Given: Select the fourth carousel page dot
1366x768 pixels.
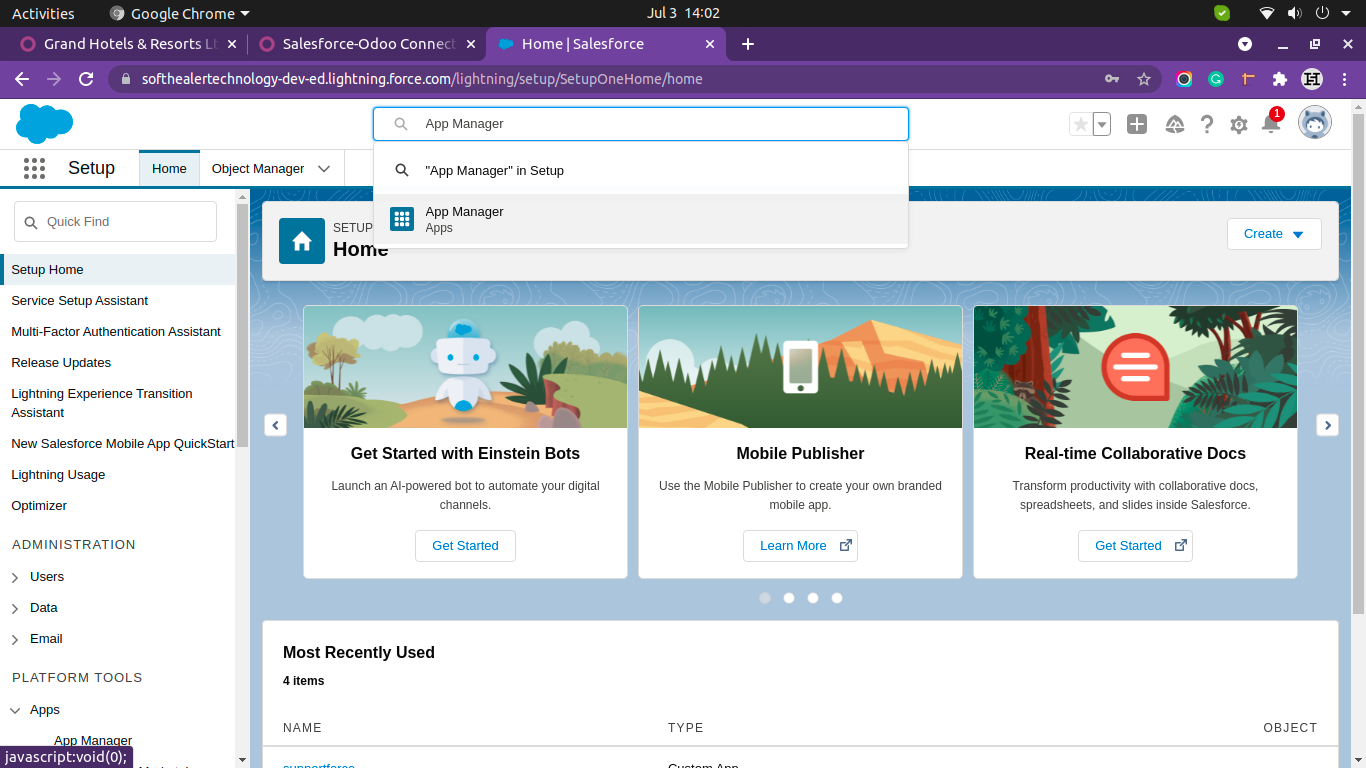Looking at the screenshot, I should [837, 598].
